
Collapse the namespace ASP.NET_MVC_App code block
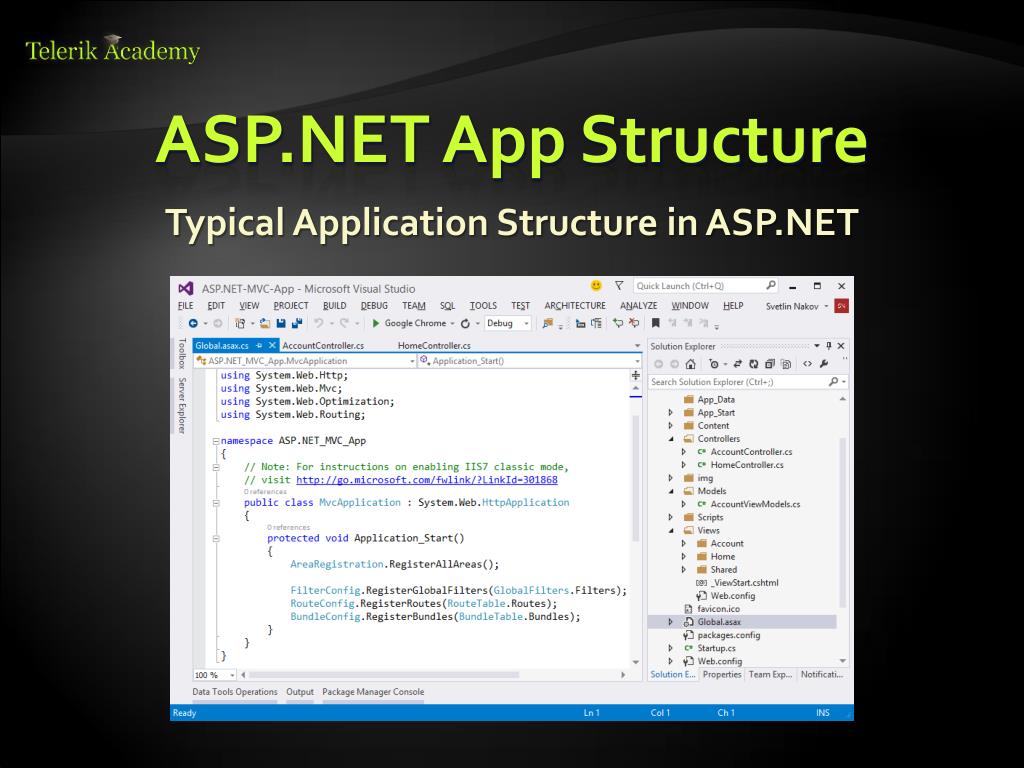pos(216,441)
